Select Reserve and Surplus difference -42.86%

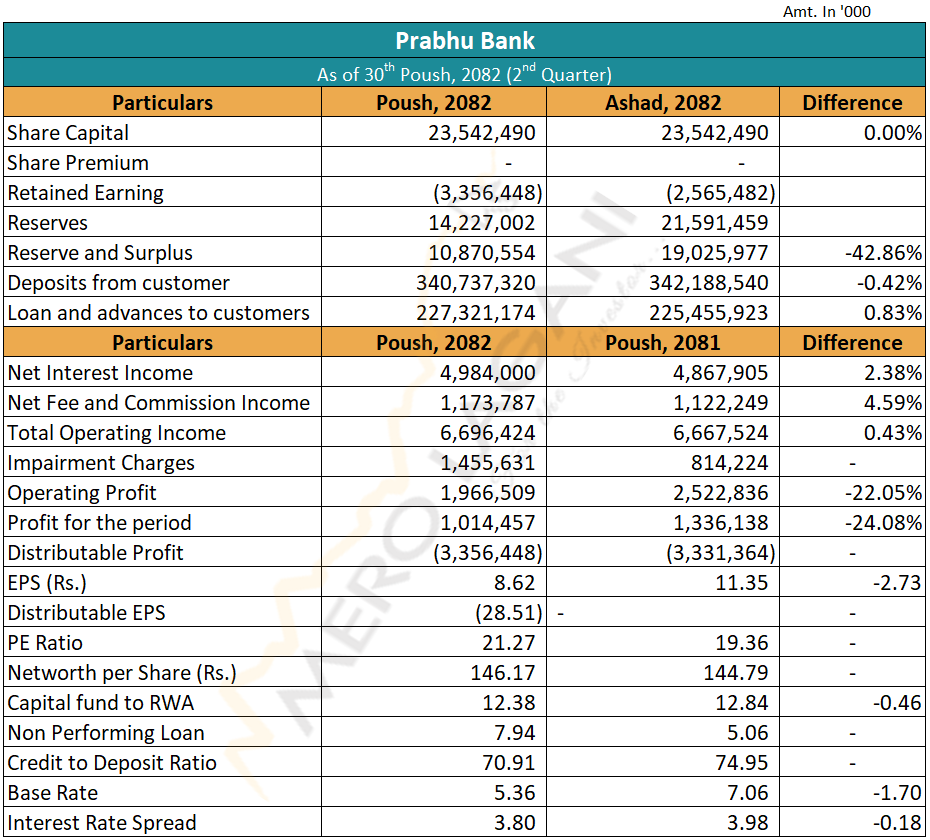(882, 253)
